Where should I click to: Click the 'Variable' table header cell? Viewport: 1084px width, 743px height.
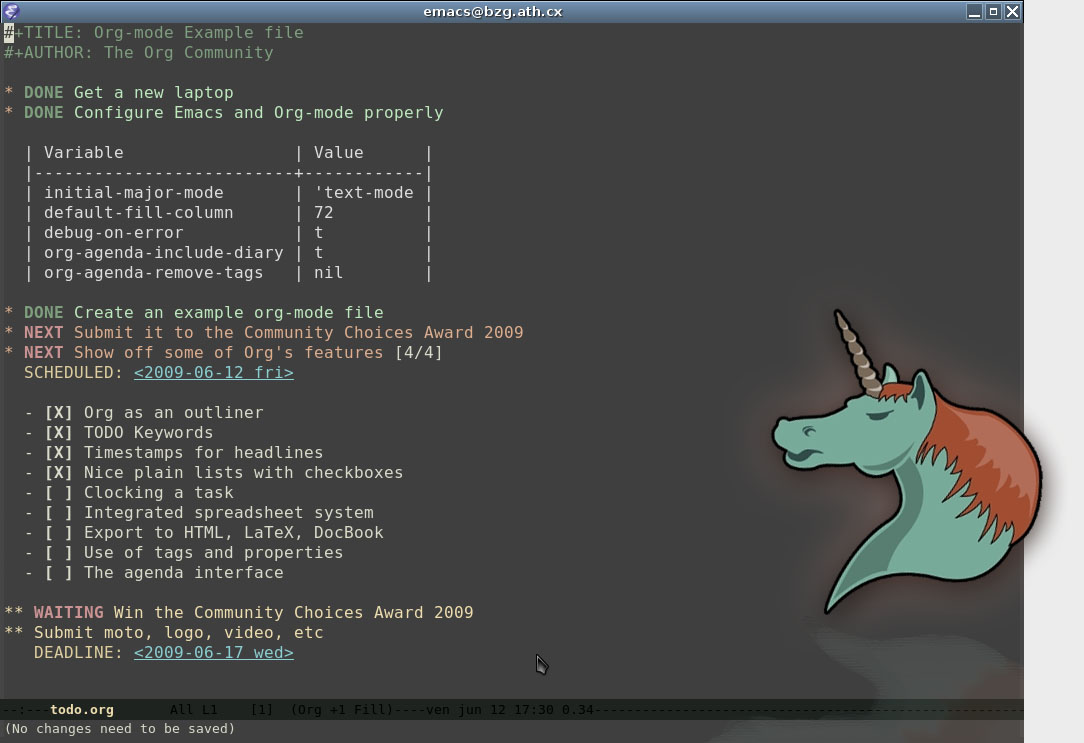[x=84, y=153]
